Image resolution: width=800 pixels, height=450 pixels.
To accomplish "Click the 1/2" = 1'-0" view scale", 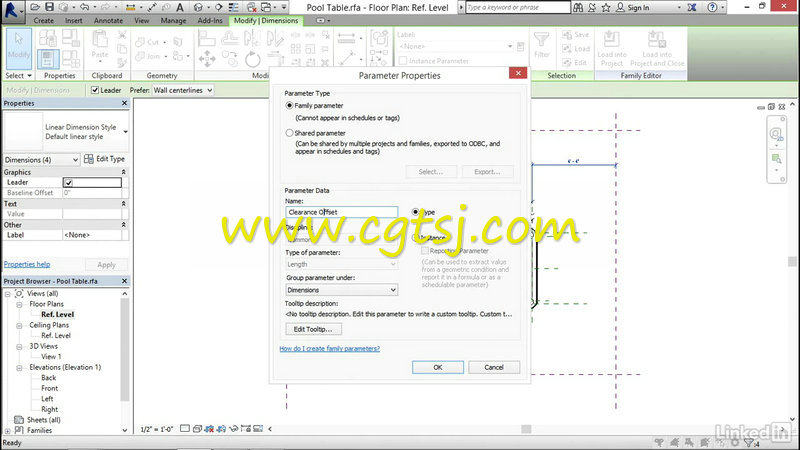I will click(x=157, y=429).
